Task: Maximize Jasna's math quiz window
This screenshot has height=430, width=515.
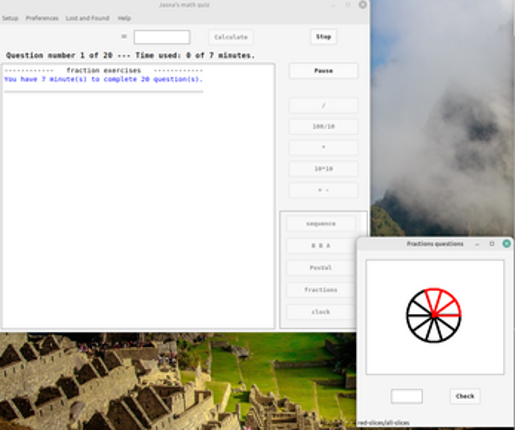Action: pos(348,5)
